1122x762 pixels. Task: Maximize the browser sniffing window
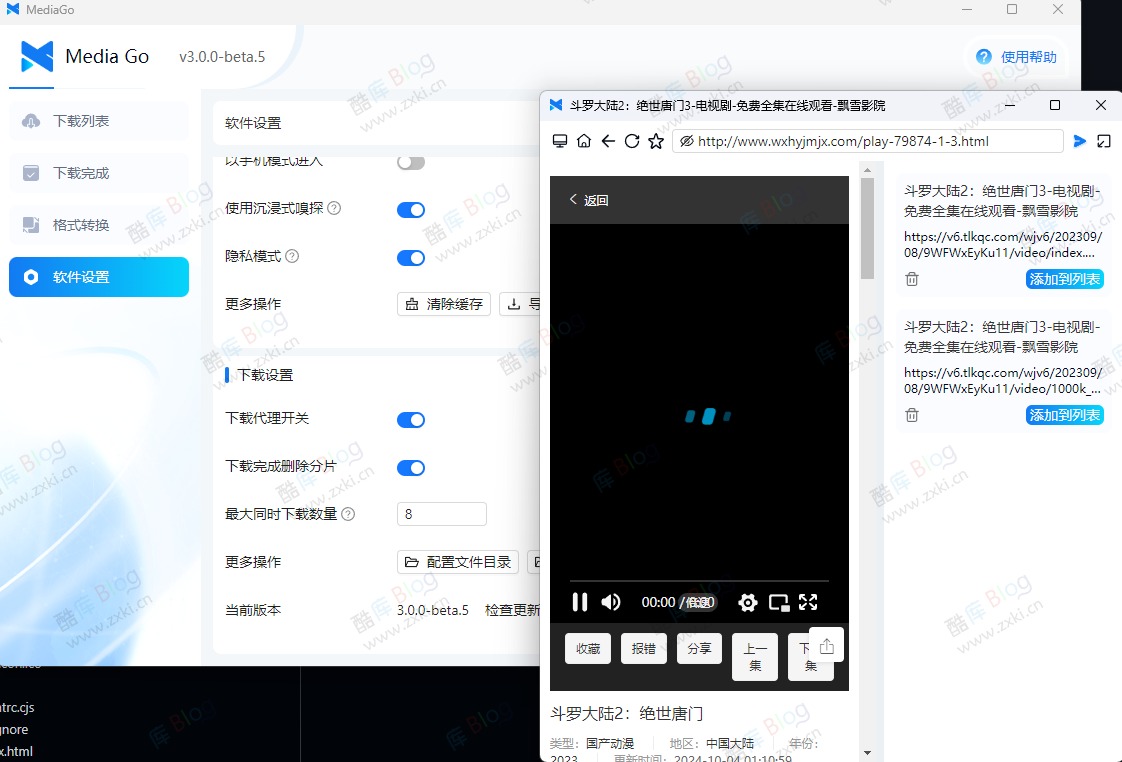1055,105
